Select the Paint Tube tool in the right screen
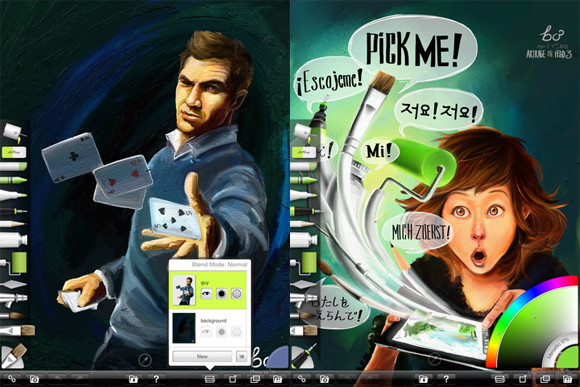Screen dimensions: 580x387 click(304, 240)
